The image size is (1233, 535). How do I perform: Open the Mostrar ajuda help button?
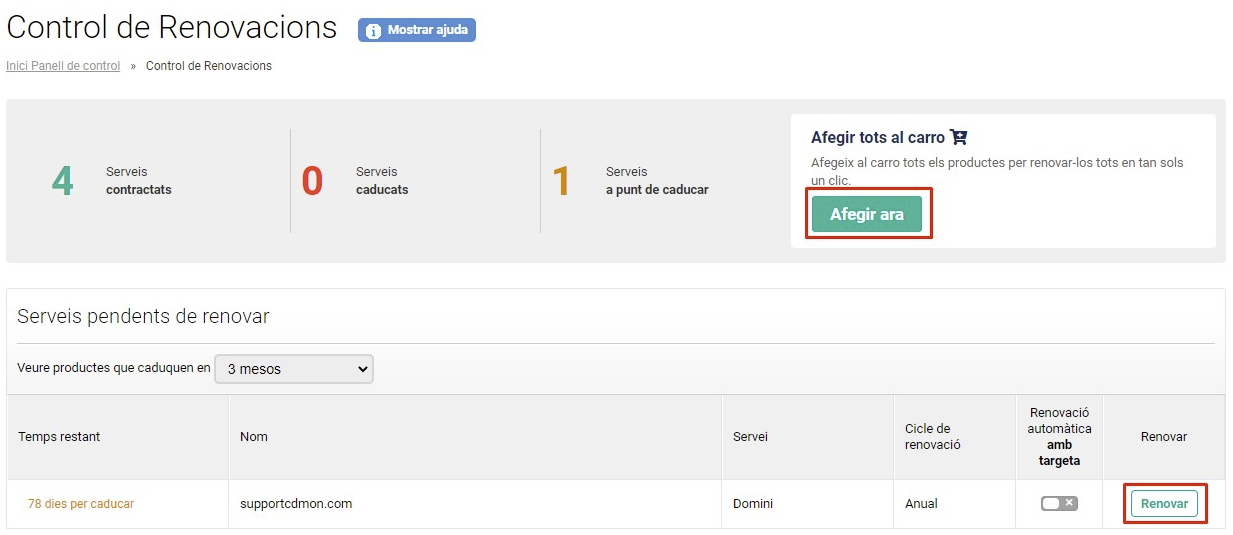coord(417,30)
